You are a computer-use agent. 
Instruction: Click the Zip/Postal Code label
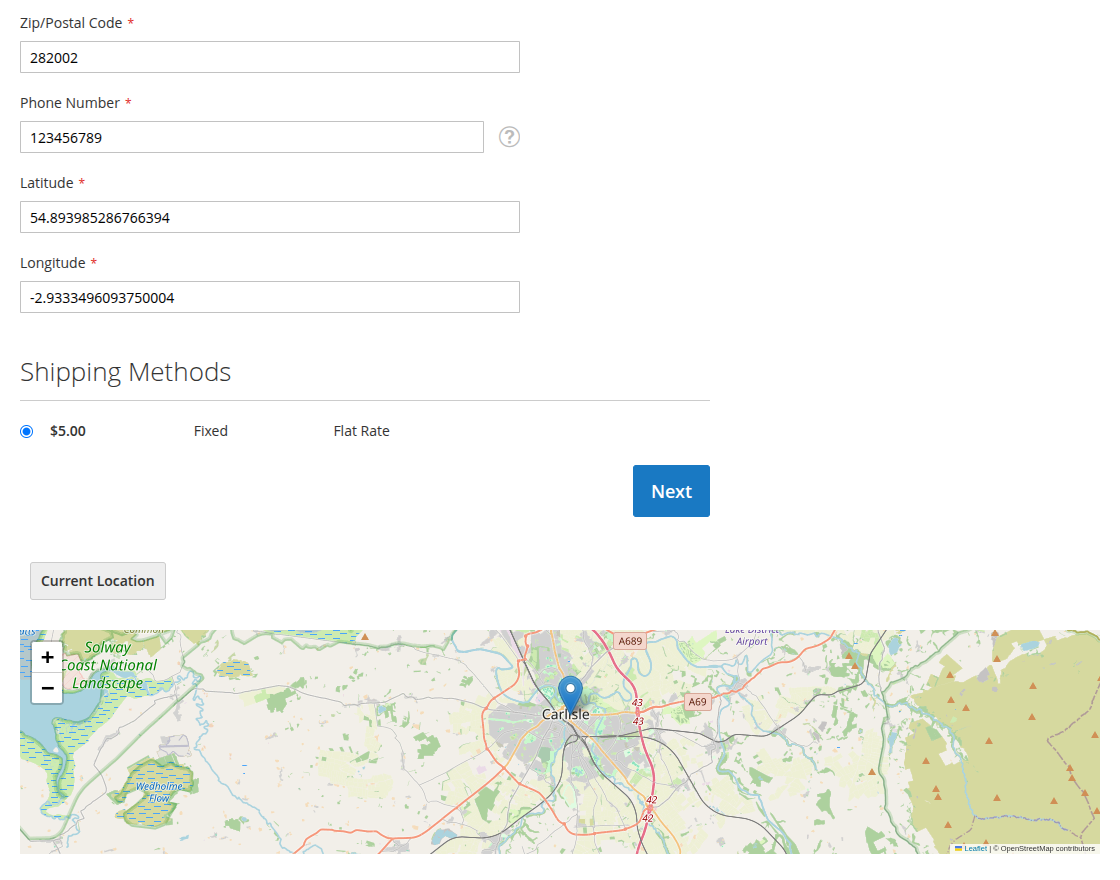pos(71,23)
